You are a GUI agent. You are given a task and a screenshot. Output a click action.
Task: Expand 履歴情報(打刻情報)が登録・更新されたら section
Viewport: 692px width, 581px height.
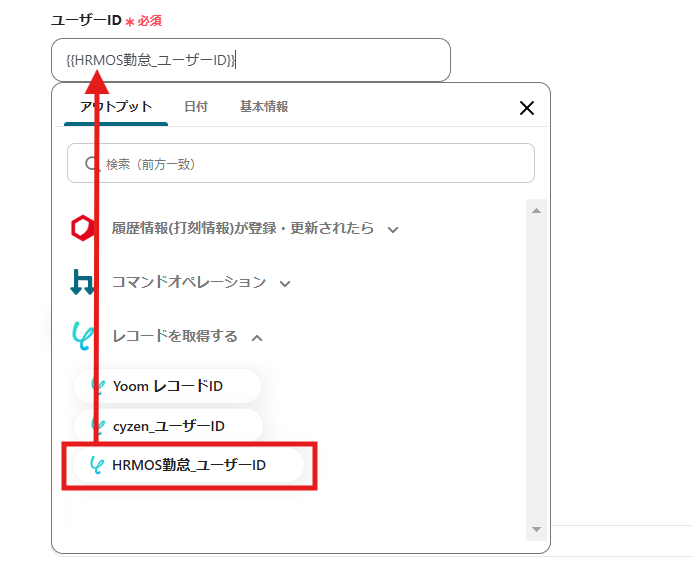coord(393,230)
